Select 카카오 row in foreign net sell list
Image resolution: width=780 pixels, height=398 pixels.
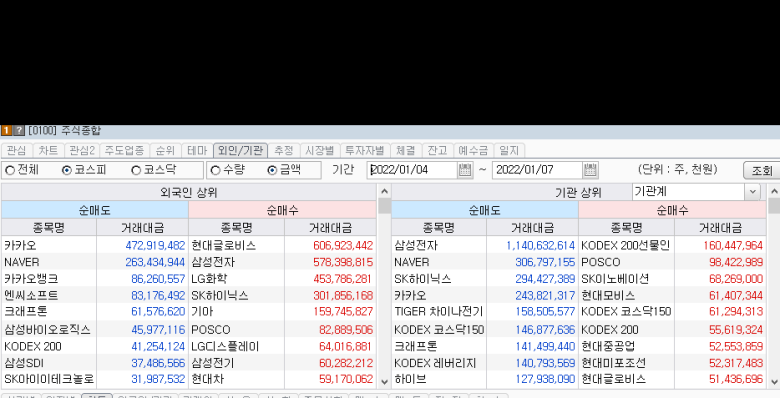coord(95,245)
